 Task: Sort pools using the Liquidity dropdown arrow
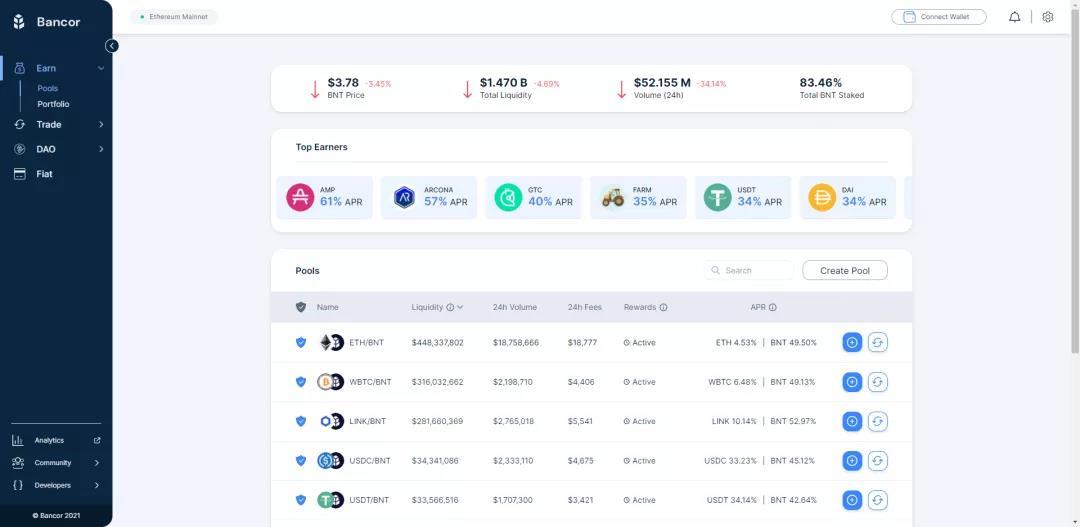pyautogui.click(x=460, y=308)
